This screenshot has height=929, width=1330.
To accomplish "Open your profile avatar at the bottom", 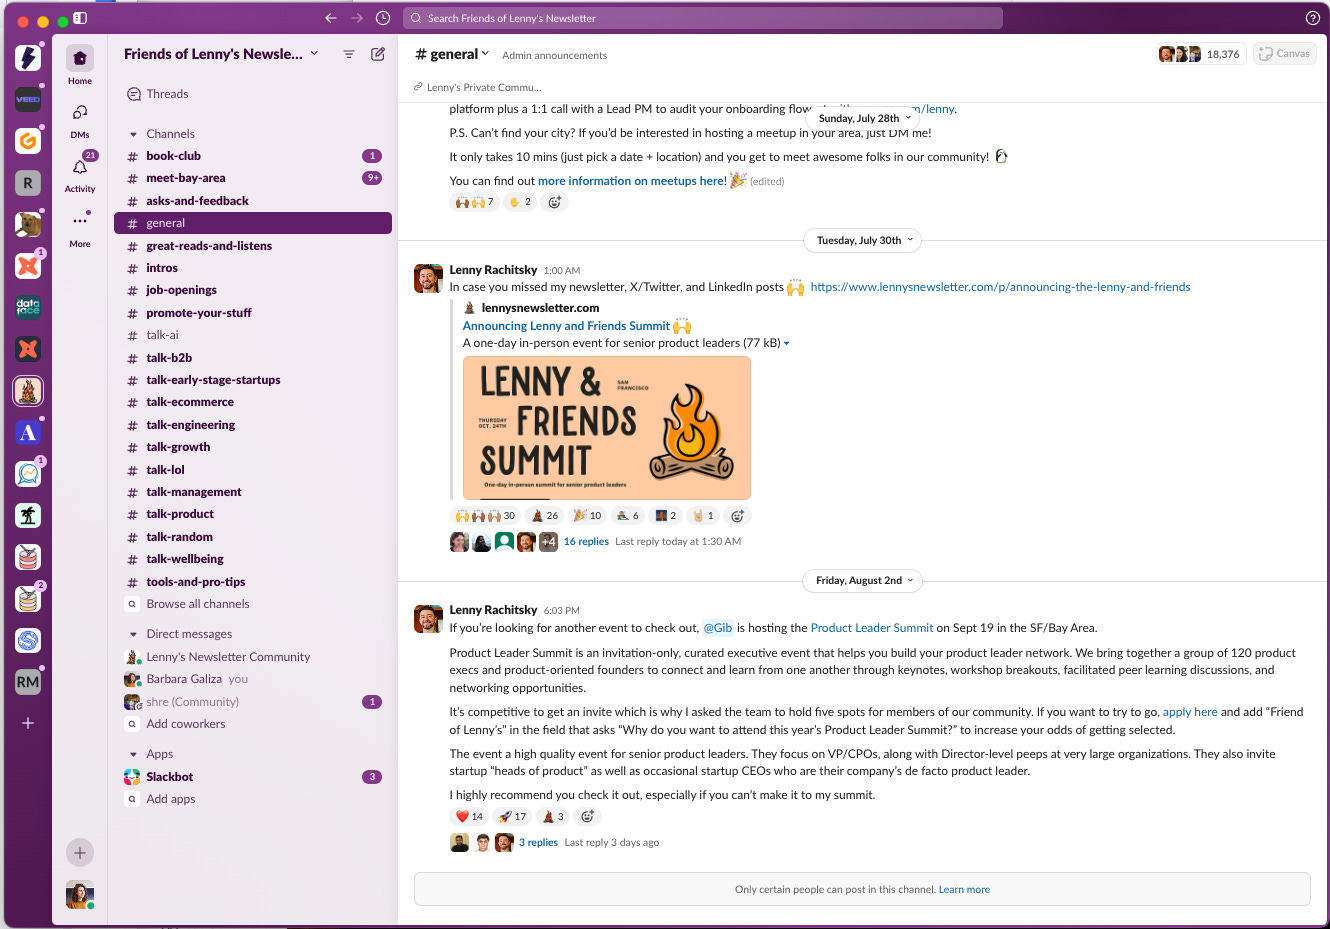I will pos(80,894).
